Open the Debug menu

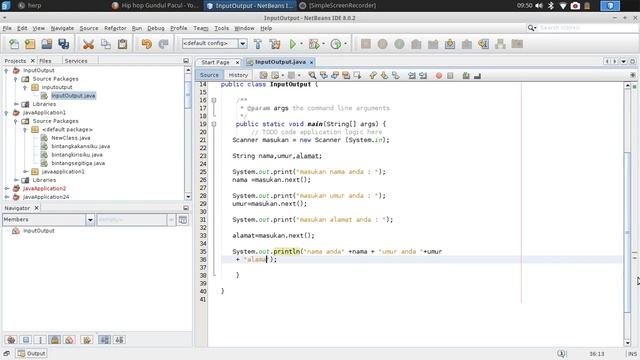156,28
